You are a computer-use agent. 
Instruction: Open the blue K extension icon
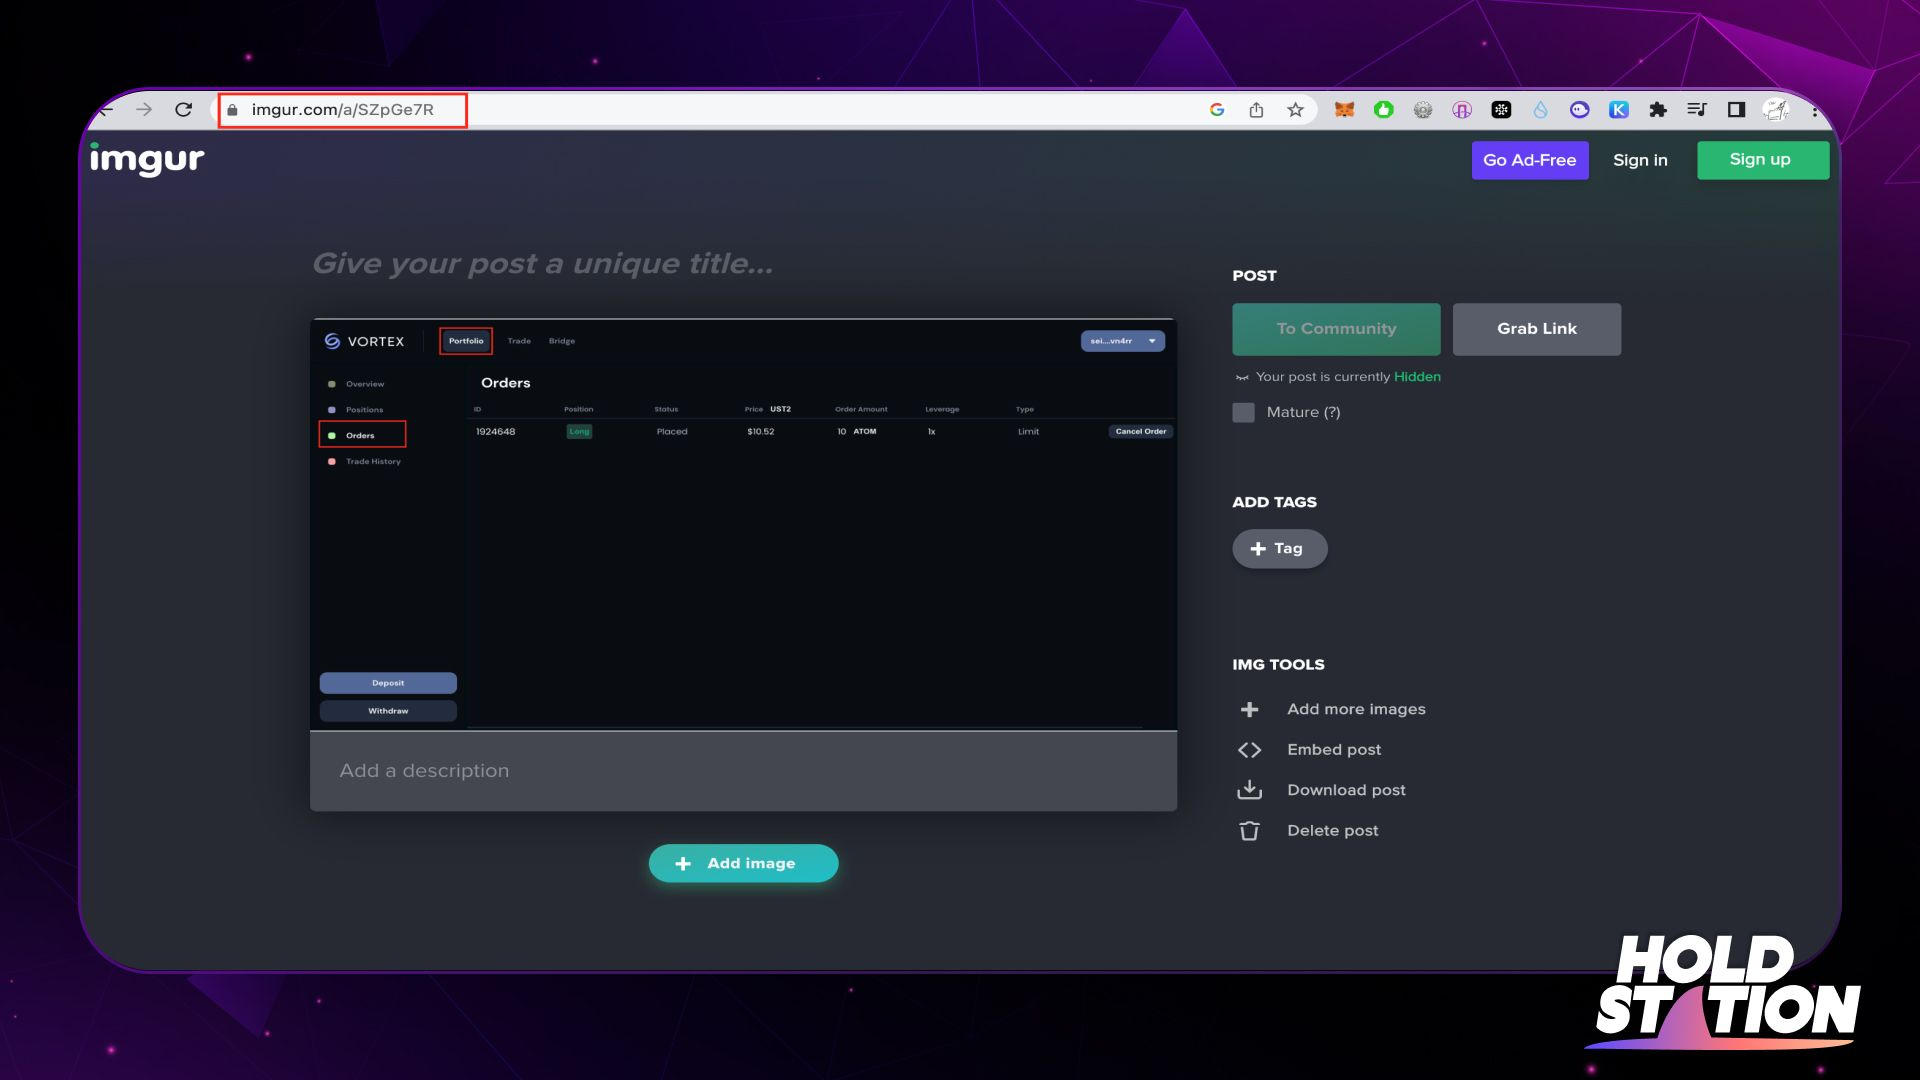1619,110
